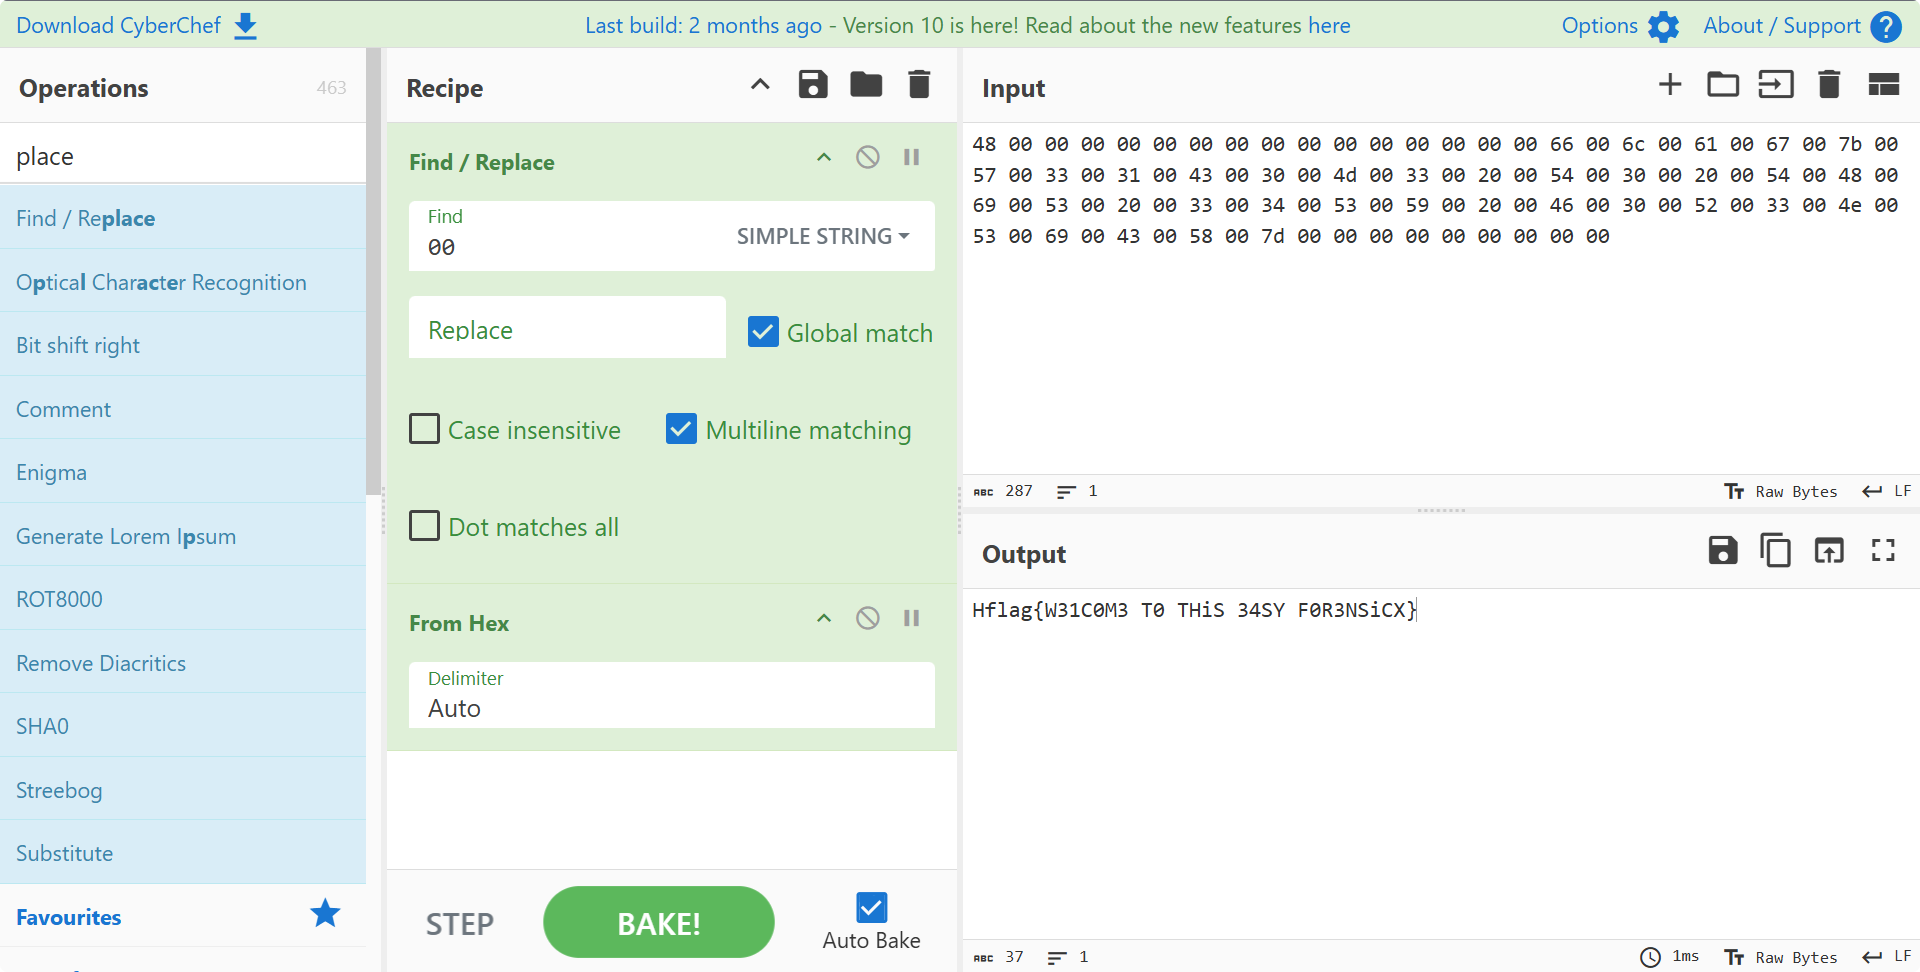Load a recipe using the folder icon
The height and width of the screenshot is (972, 1920).
tap(866, 84)
